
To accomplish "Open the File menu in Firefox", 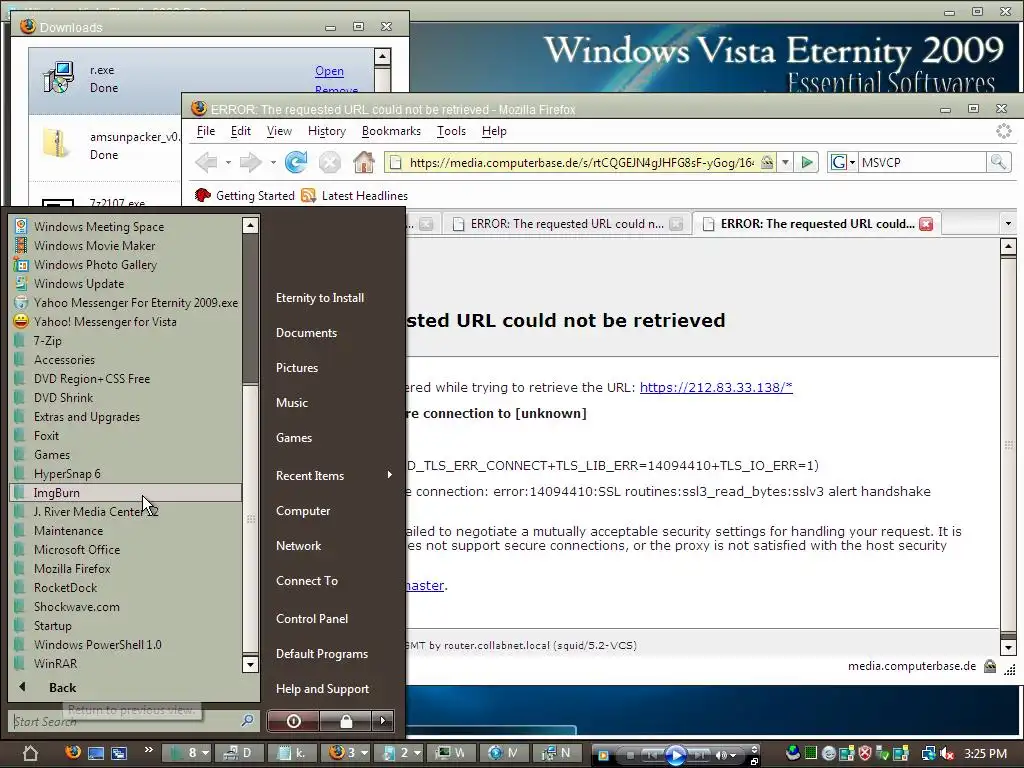I will (206, 131).
